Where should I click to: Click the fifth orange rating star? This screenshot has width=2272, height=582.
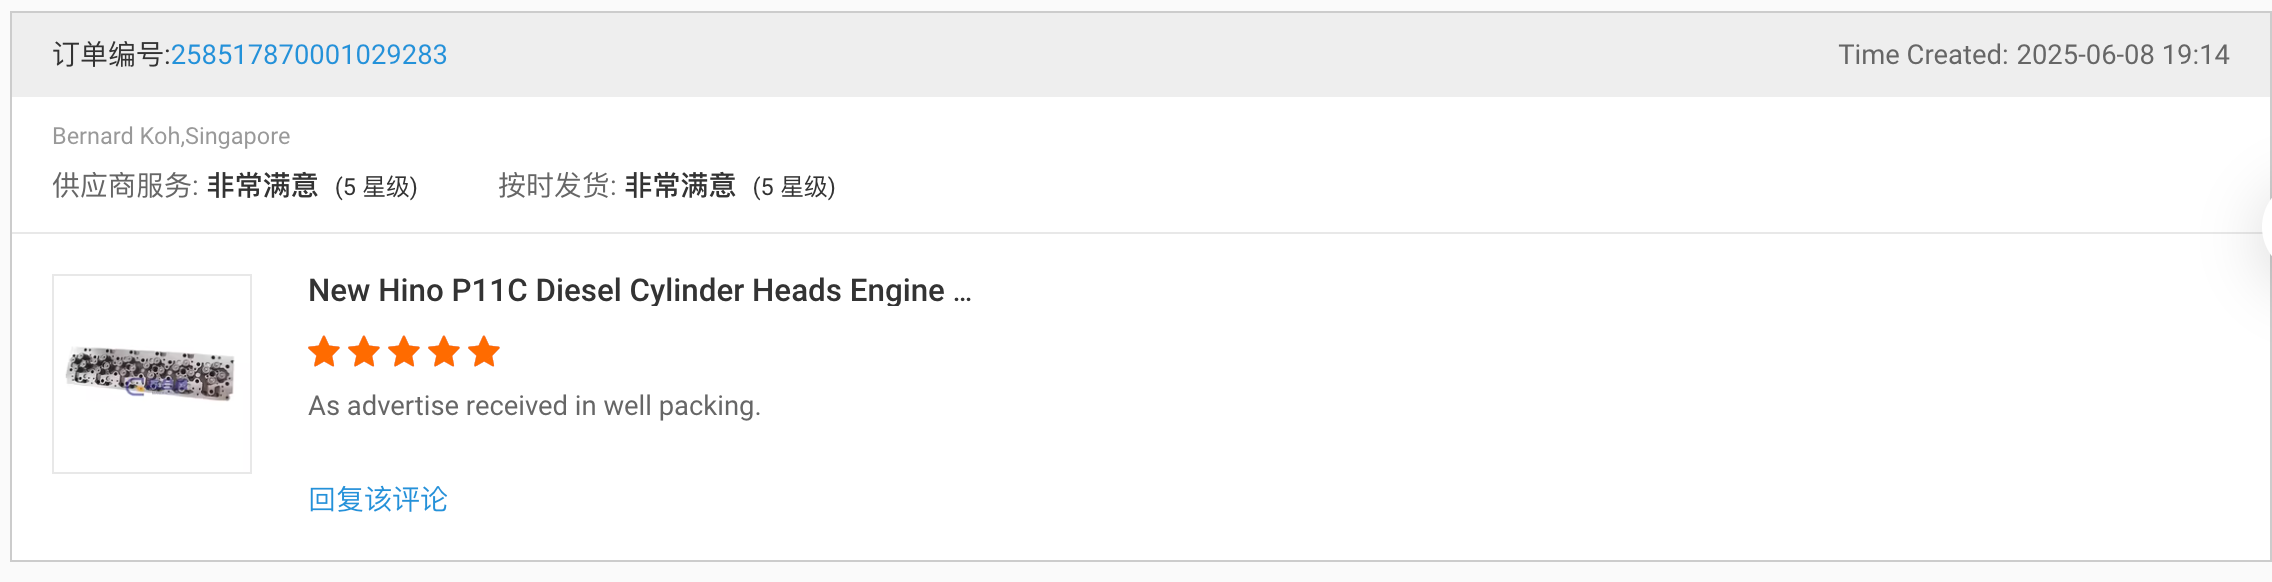pyautogui.click(x=484, y=352)
